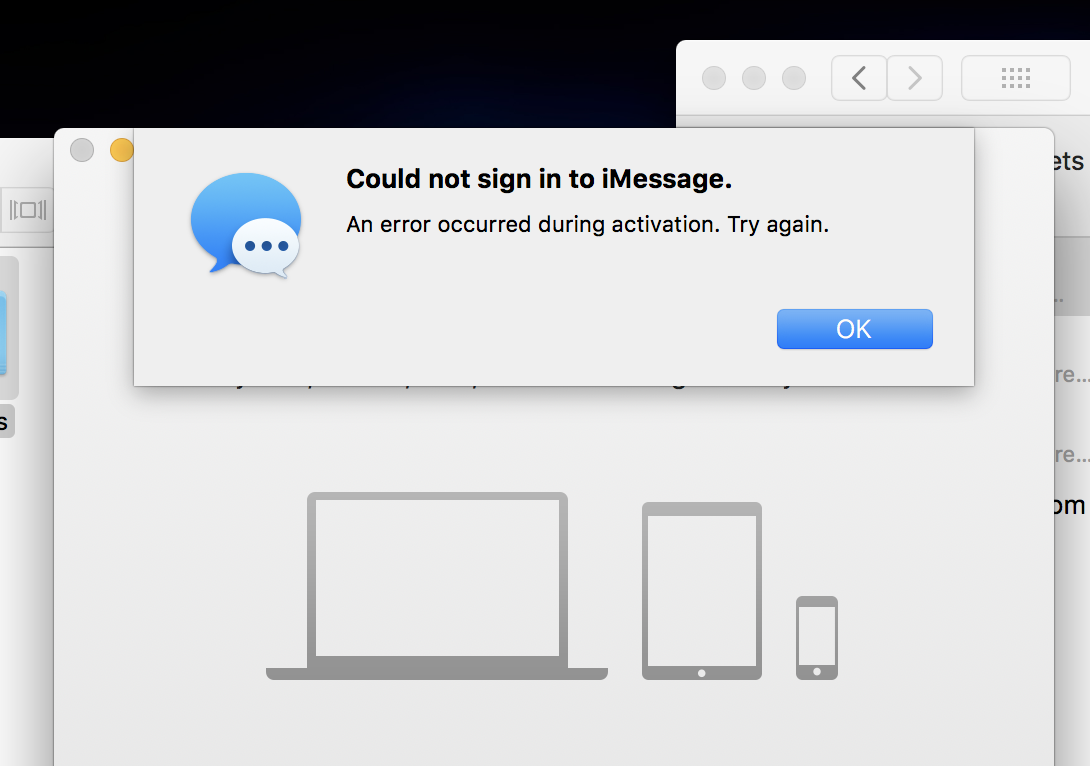Click the iPad tablet illustration
Viewport: 1090px width, 766px height.
pos(701,591)
